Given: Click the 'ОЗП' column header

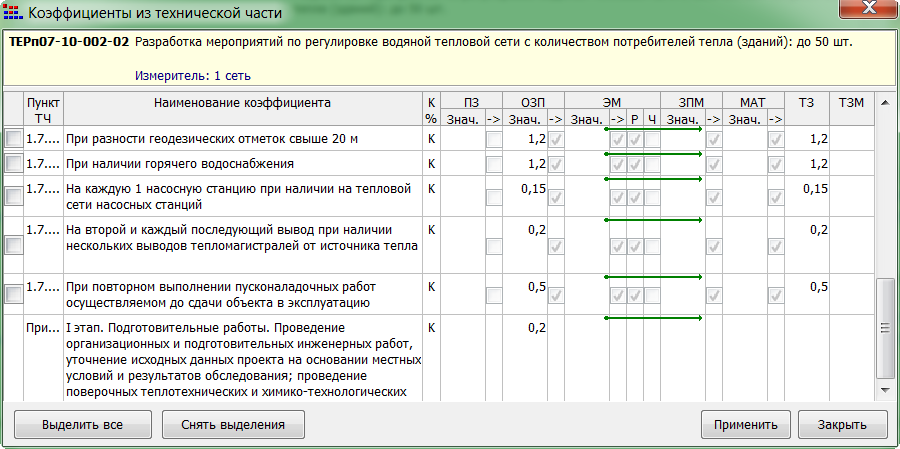Looking at the screenshot, I should tap(533, 102).
